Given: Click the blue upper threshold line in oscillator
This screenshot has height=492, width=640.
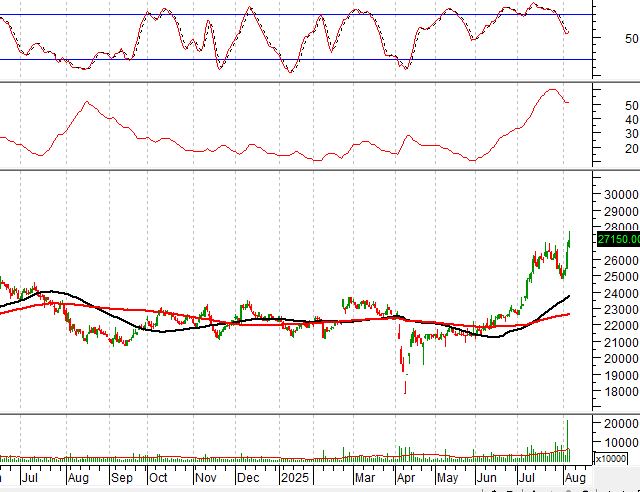Looking at the screenshot, I should 300,15.
